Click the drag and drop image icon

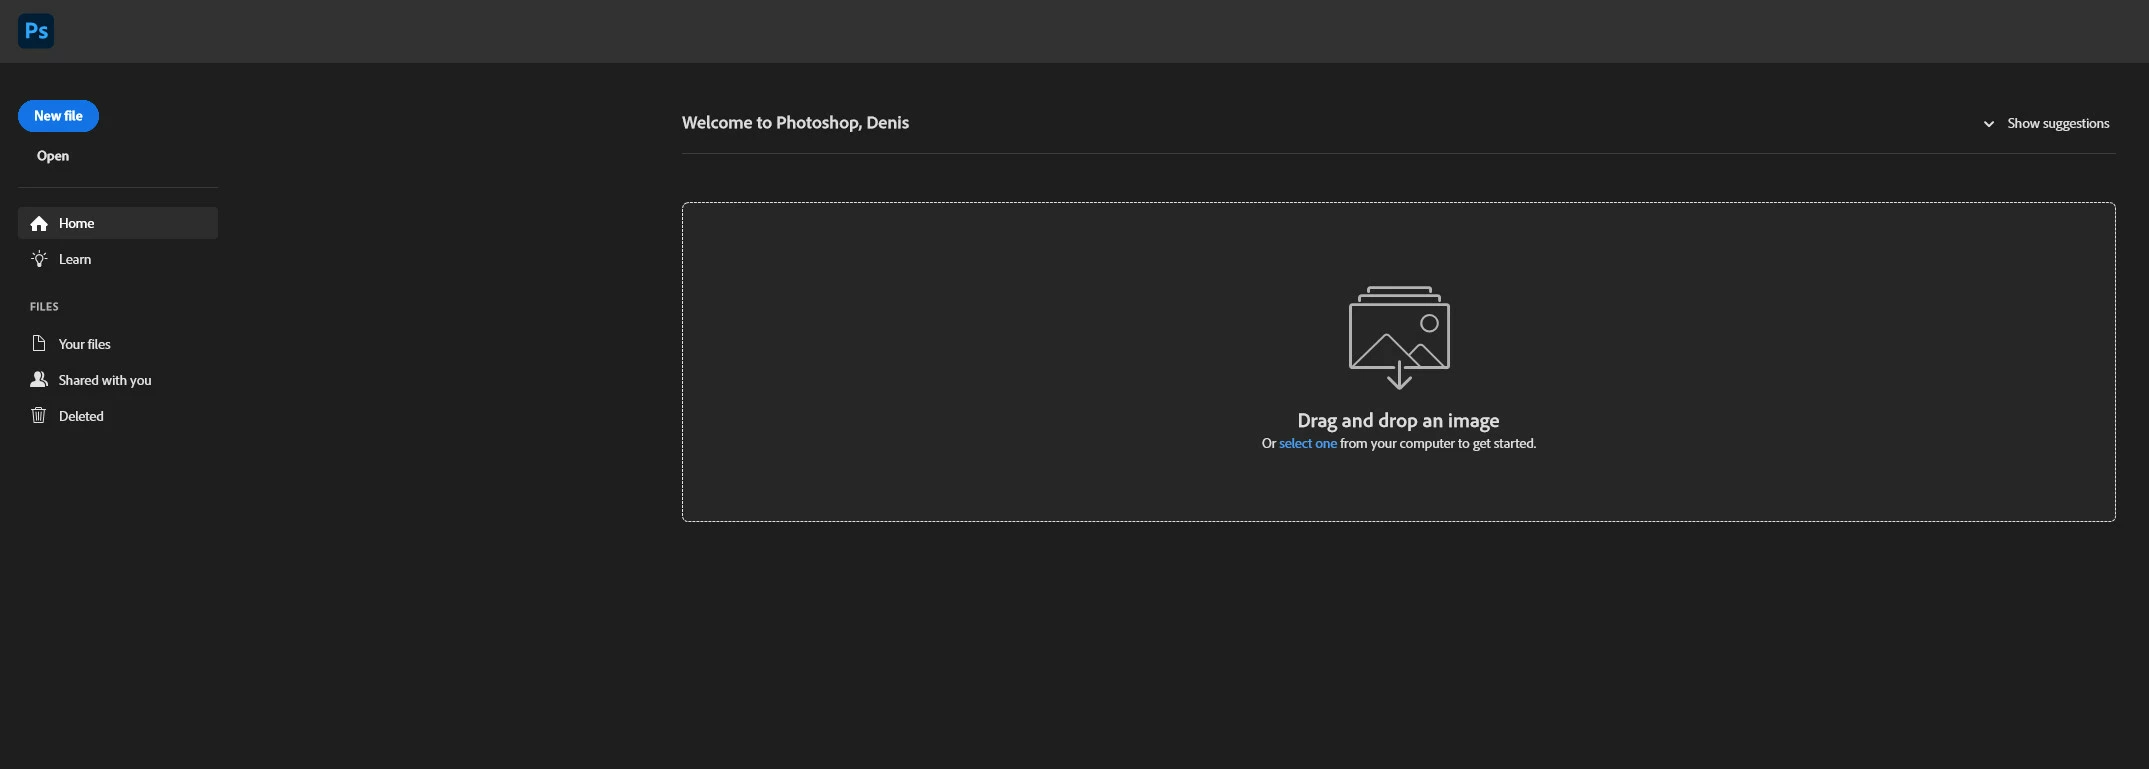1399,337
